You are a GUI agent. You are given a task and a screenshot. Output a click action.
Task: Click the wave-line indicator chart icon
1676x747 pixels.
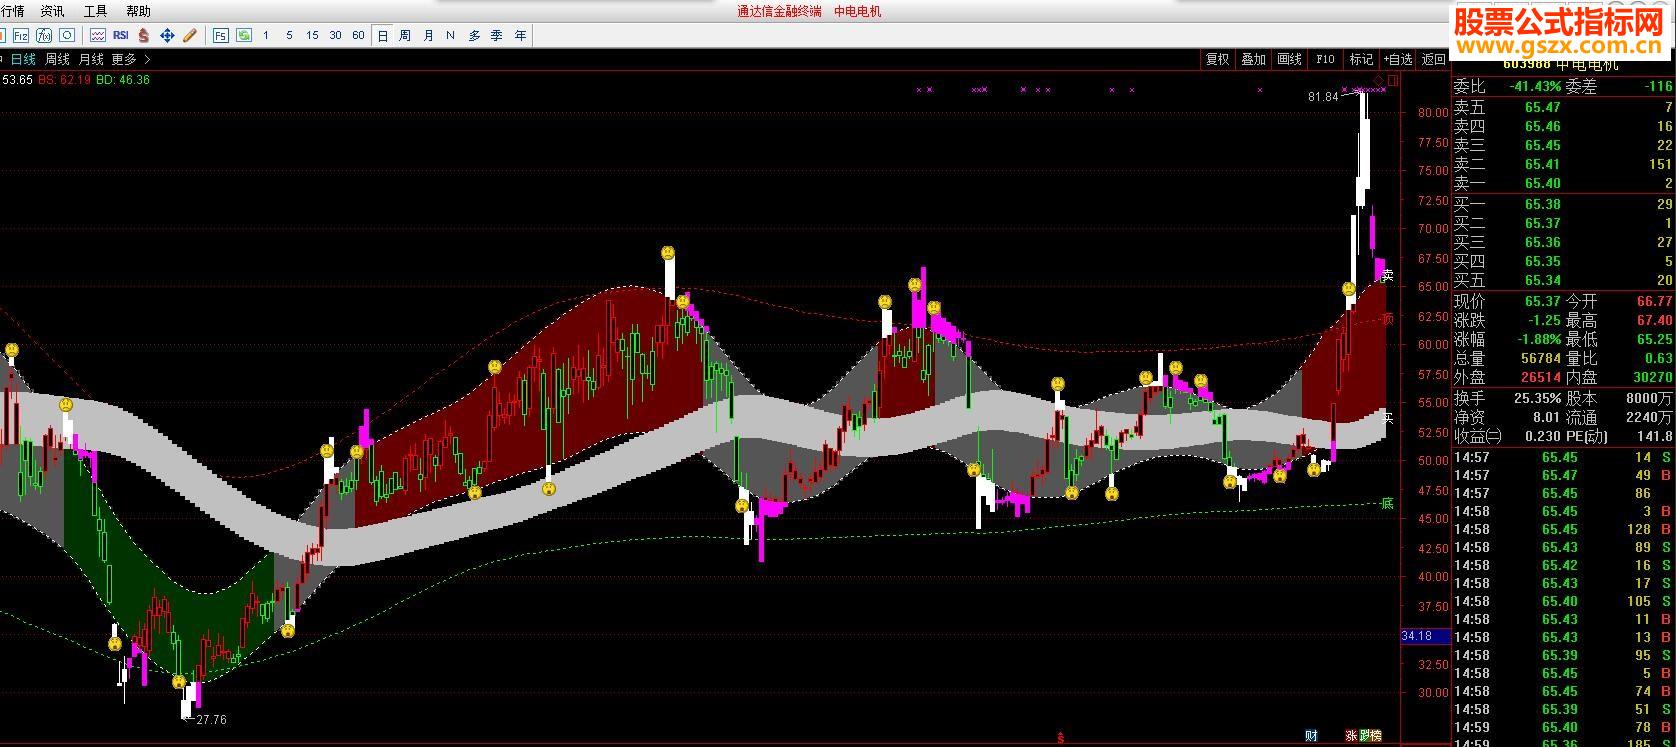point(98,35)
